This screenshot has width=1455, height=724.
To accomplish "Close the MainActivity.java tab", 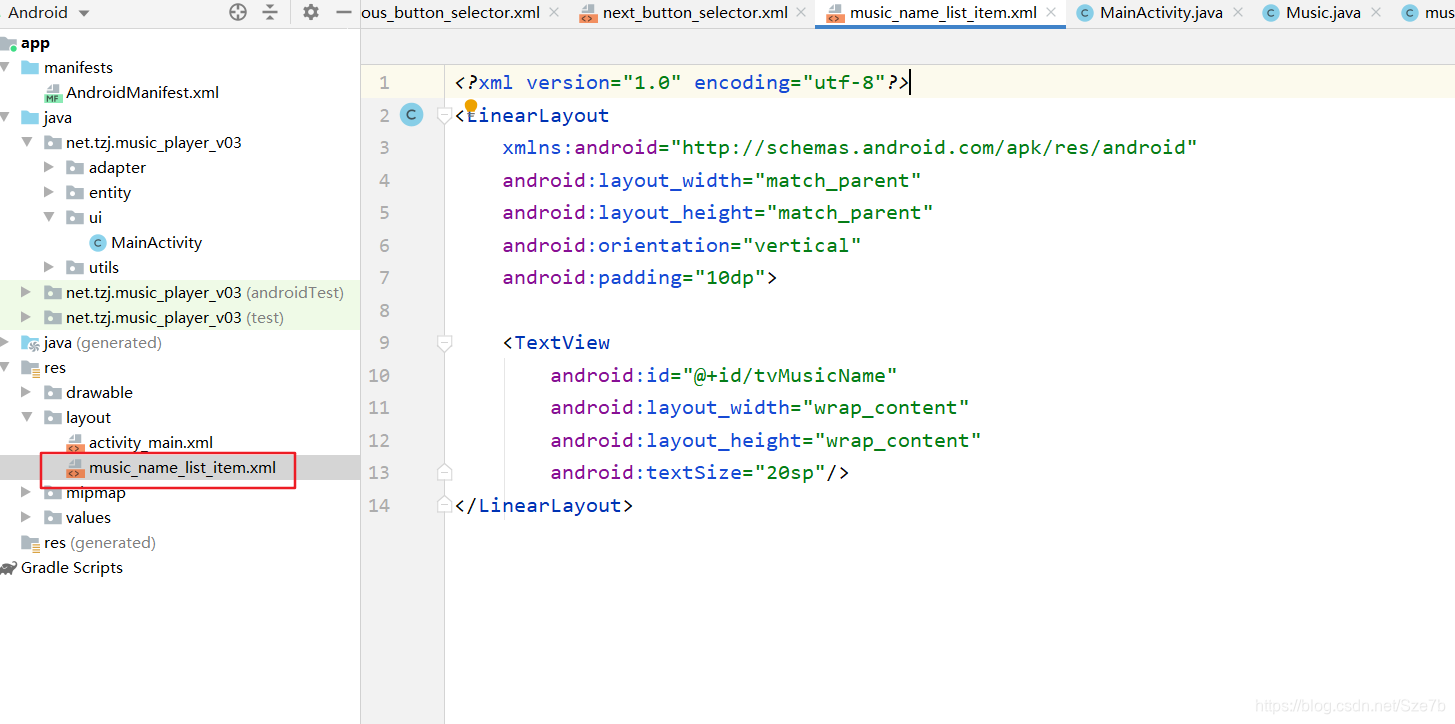I will [1239, 13].
